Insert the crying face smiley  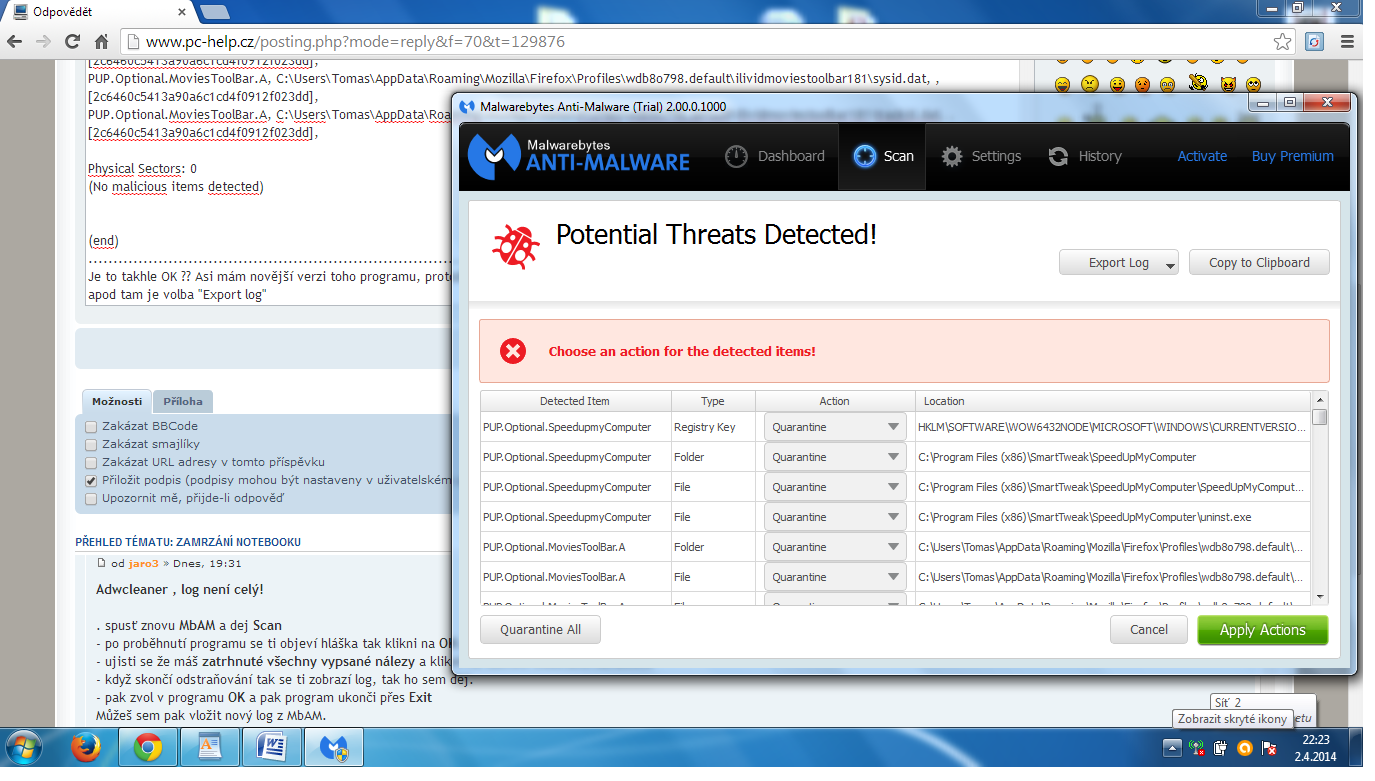pos(1168,84)
